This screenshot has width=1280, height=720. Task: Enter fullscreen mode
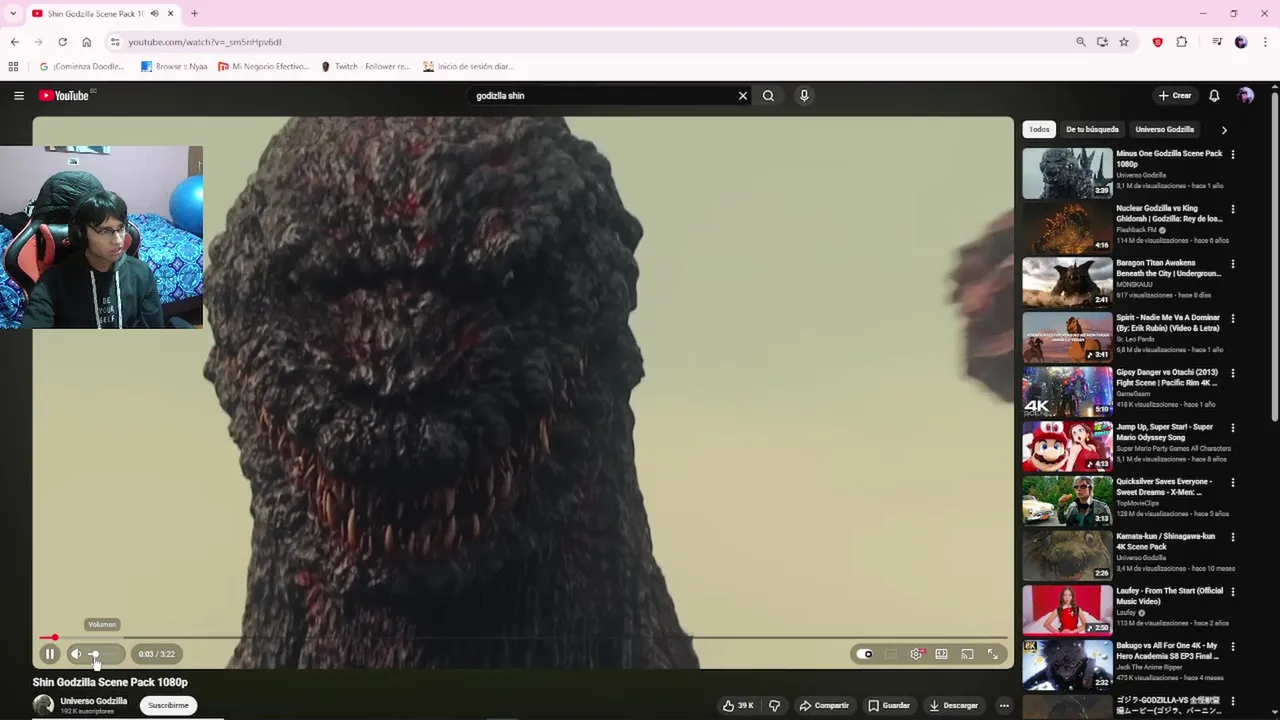pyautogui.click(x=993, y=654)
